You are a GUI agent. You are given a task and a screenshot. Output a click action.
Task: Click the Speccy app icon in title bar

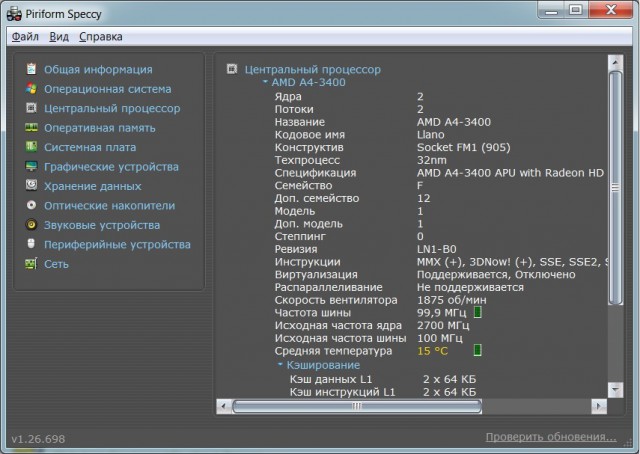[x=14, y=14]
